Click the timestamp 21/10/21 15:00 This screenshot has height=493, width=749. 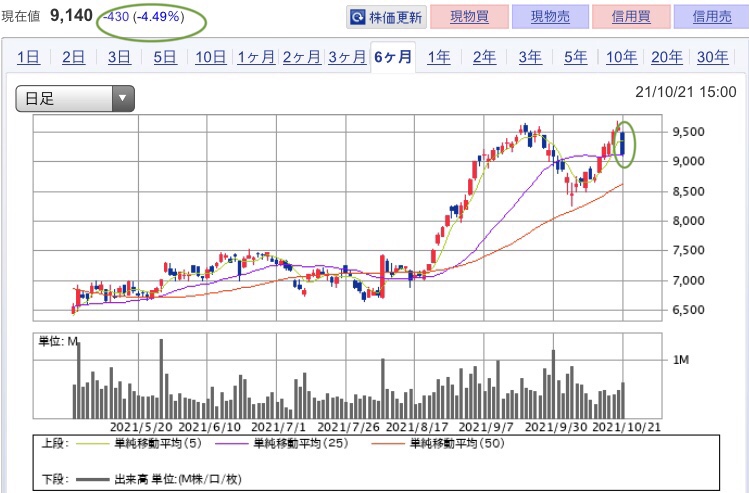tap(685, 92)
